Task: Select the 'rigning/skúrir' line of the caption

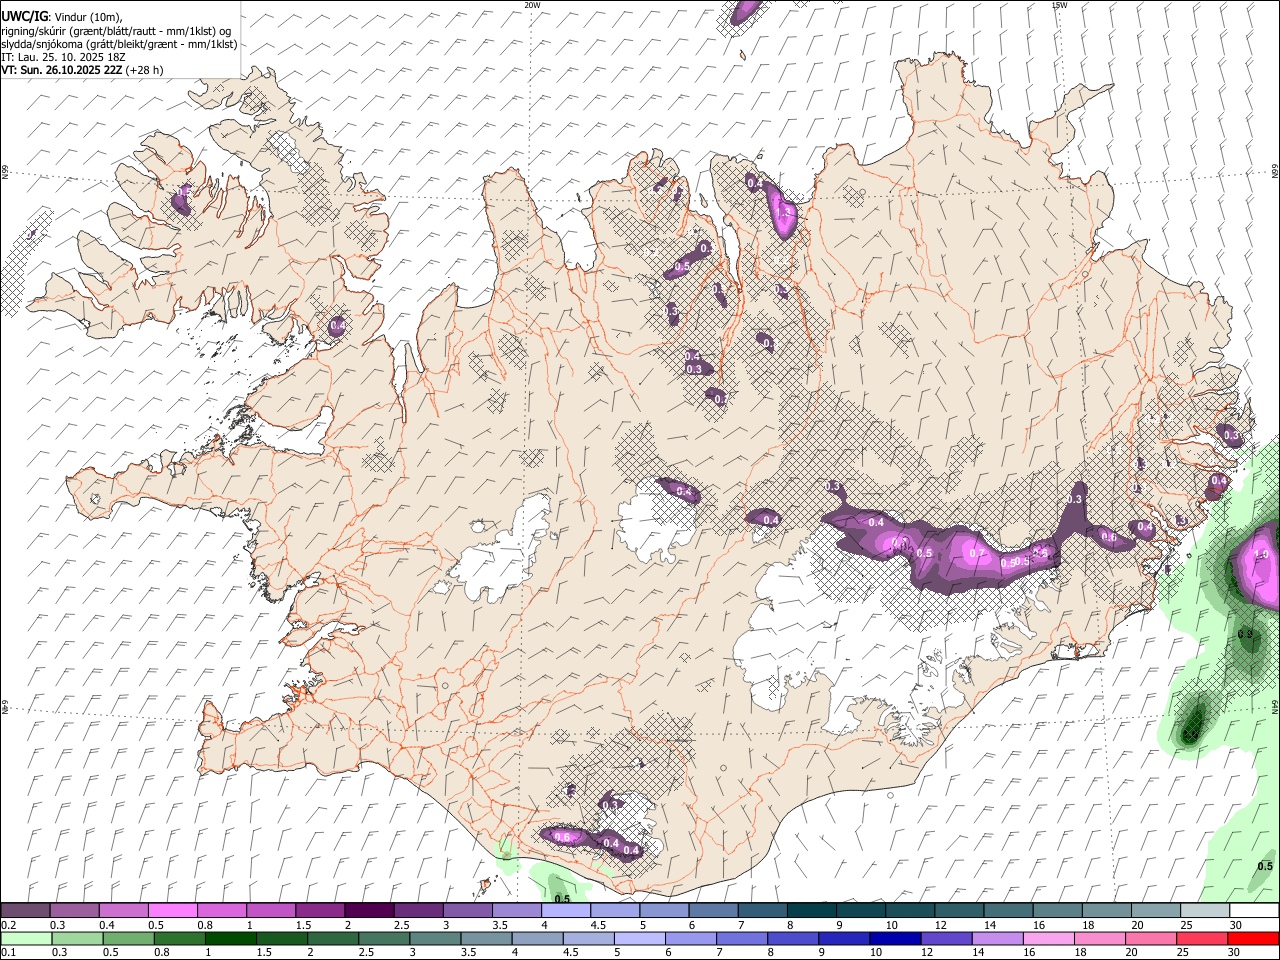Action: pyautogui.click(x=116, y=31)
